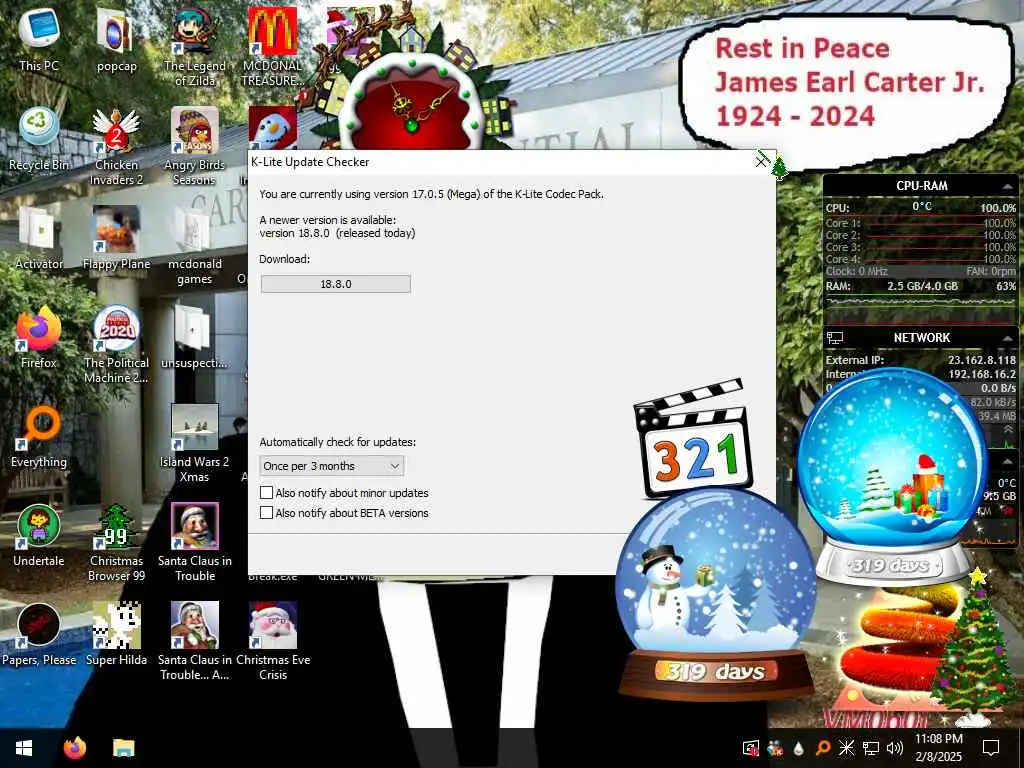Click Firefox on the taskbar
Screen dimensions: 1024x768
point(75,748)
